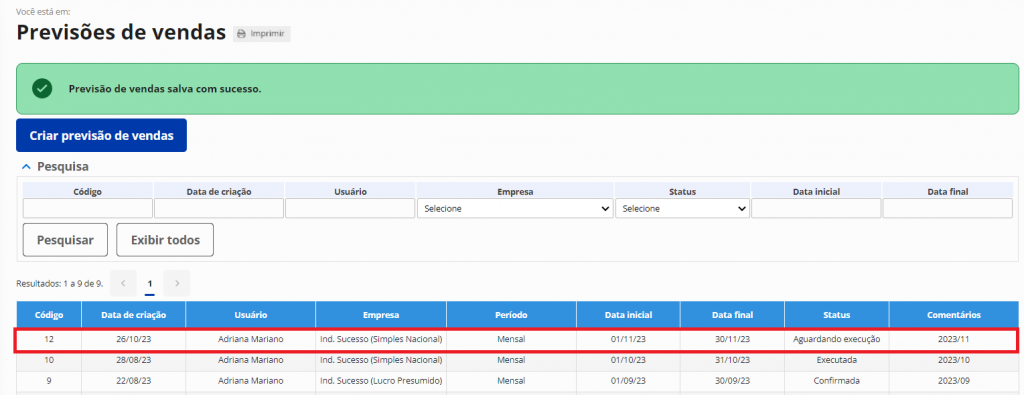Open the Empresa dropdown
Screen dimensions: 1024x395
[x=515, y=208]
